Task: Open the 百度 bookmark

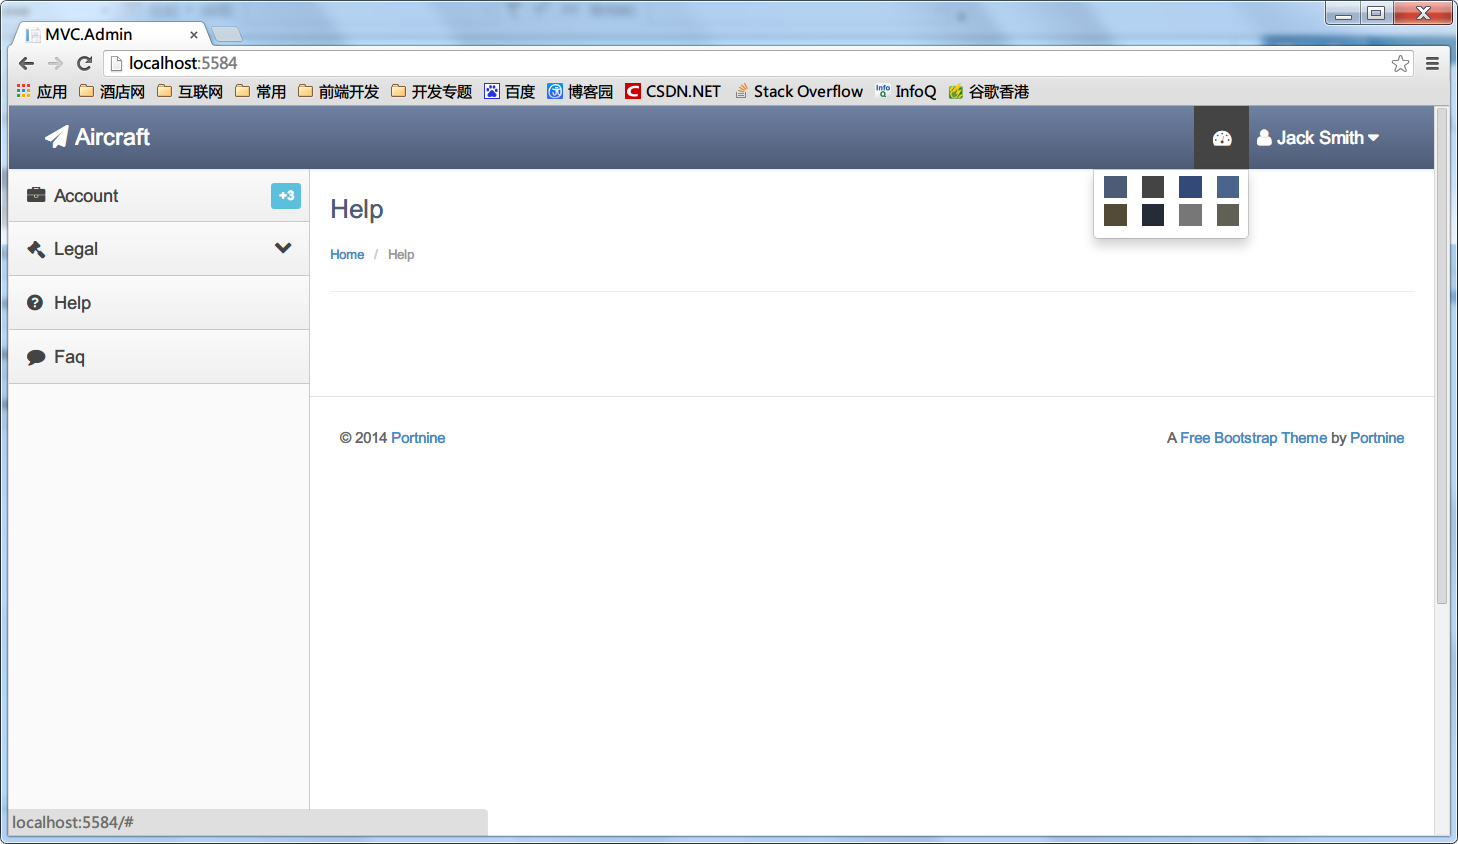Action: 510,91
